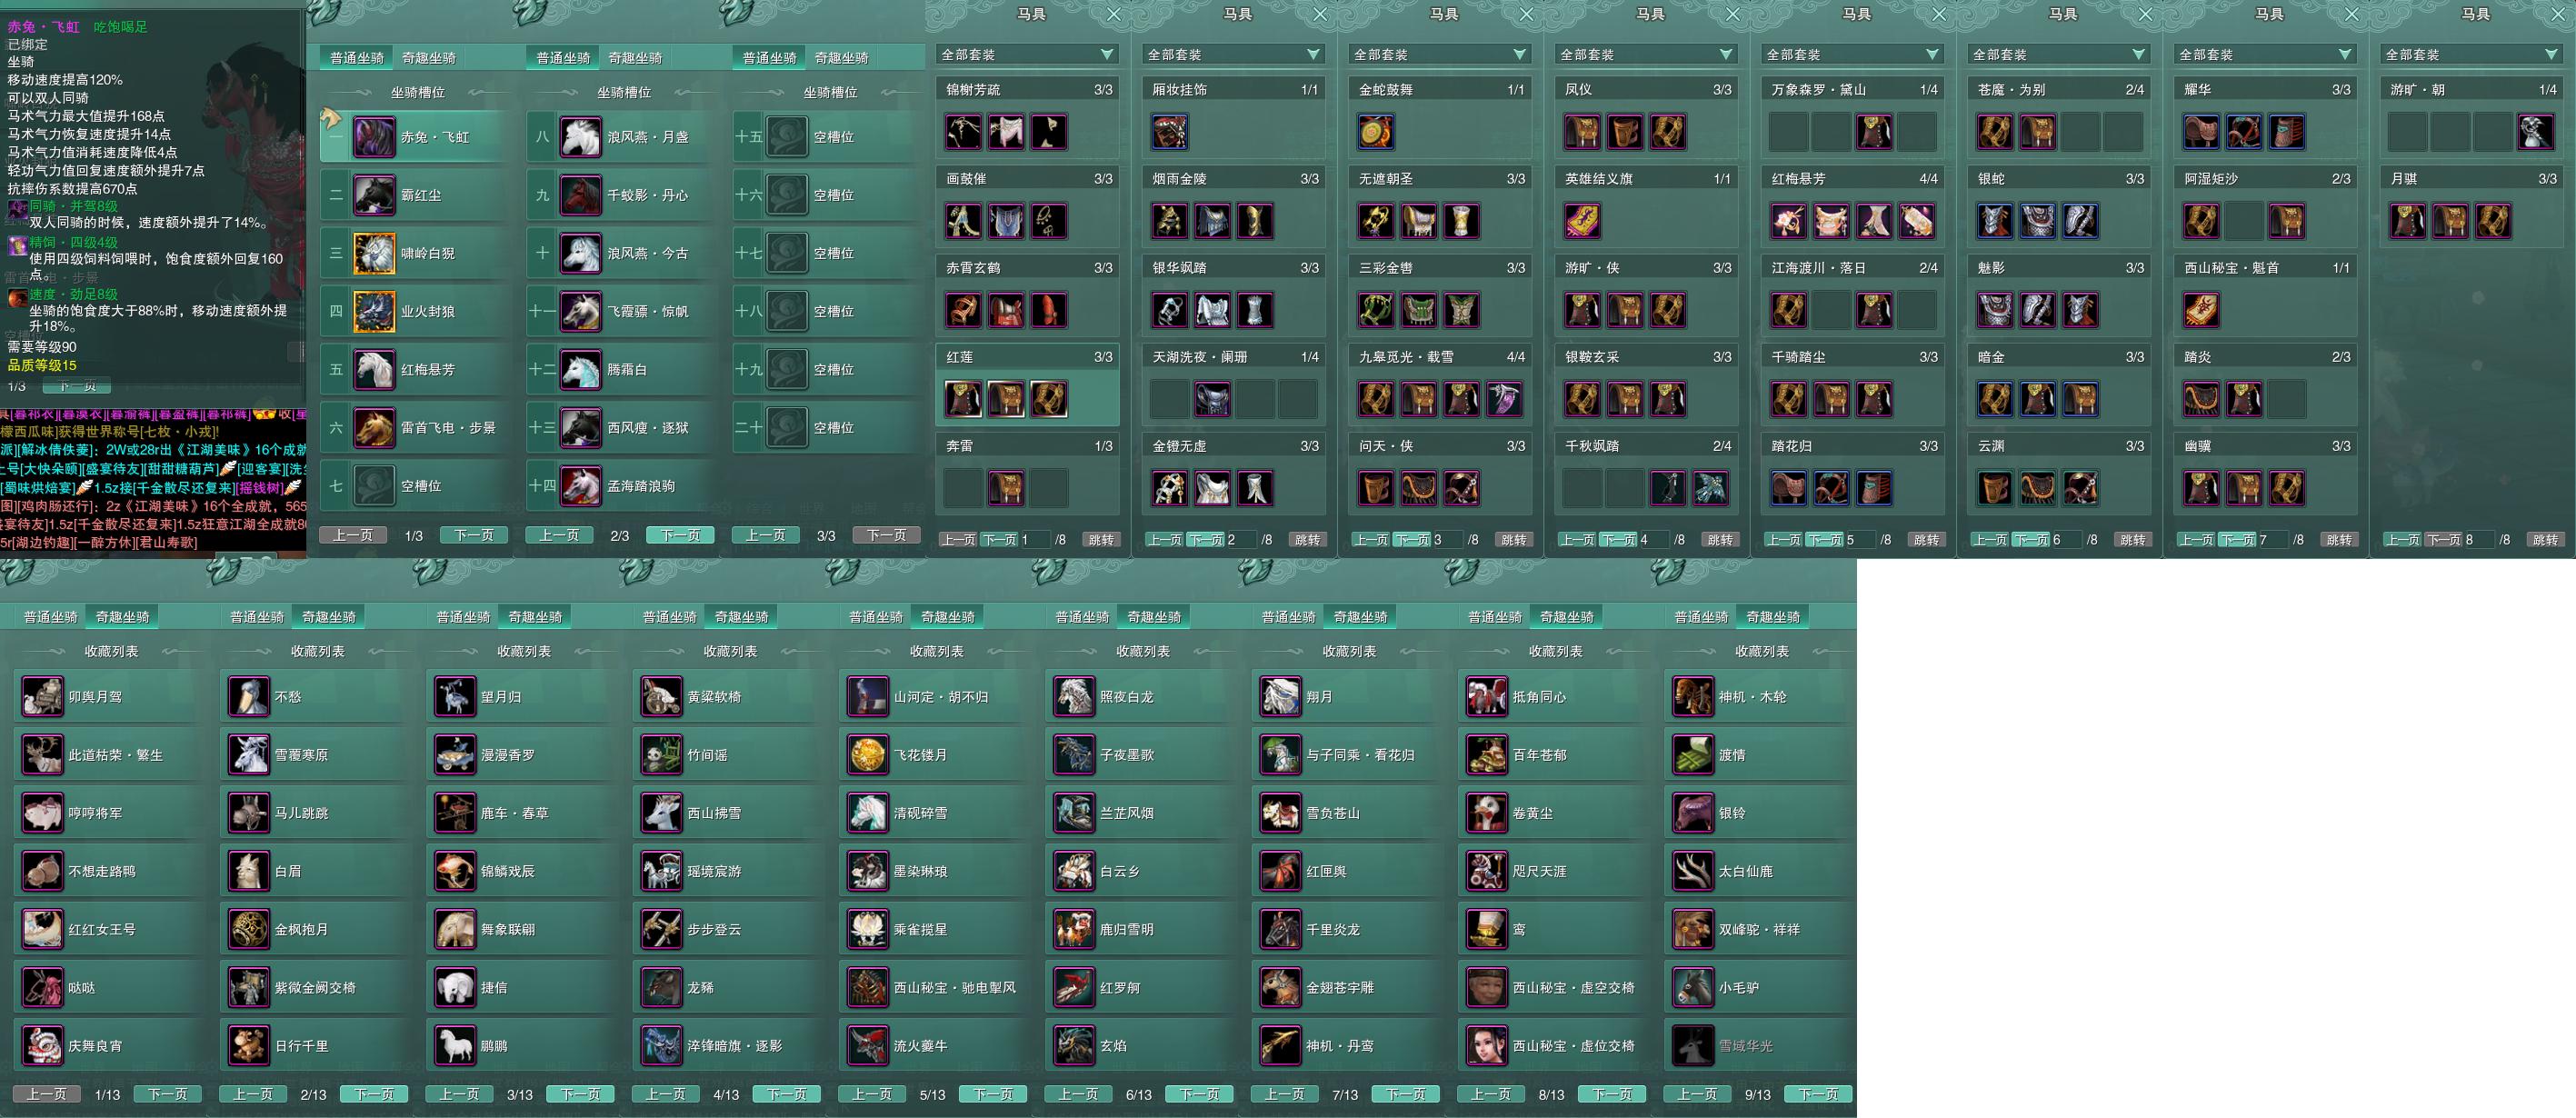The height and width of the screenshot is (1118, 2576).
Task: Select the 西山秘宝·魁首 gear item icon
Action: (2201, 310)
